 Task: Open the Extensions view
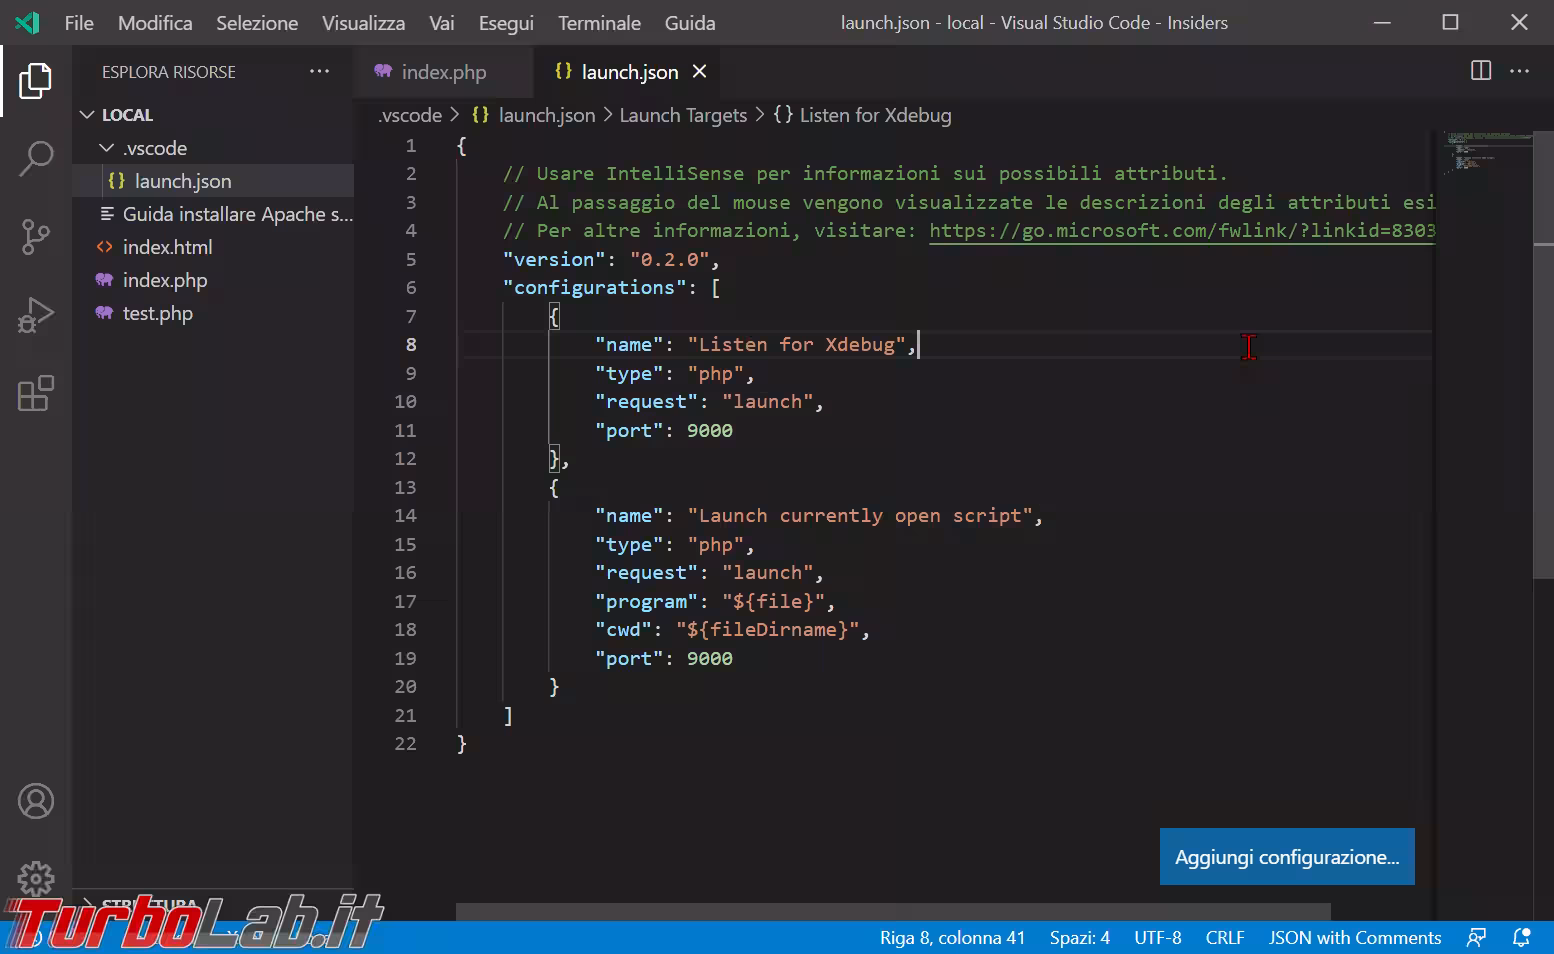[36, 394]
